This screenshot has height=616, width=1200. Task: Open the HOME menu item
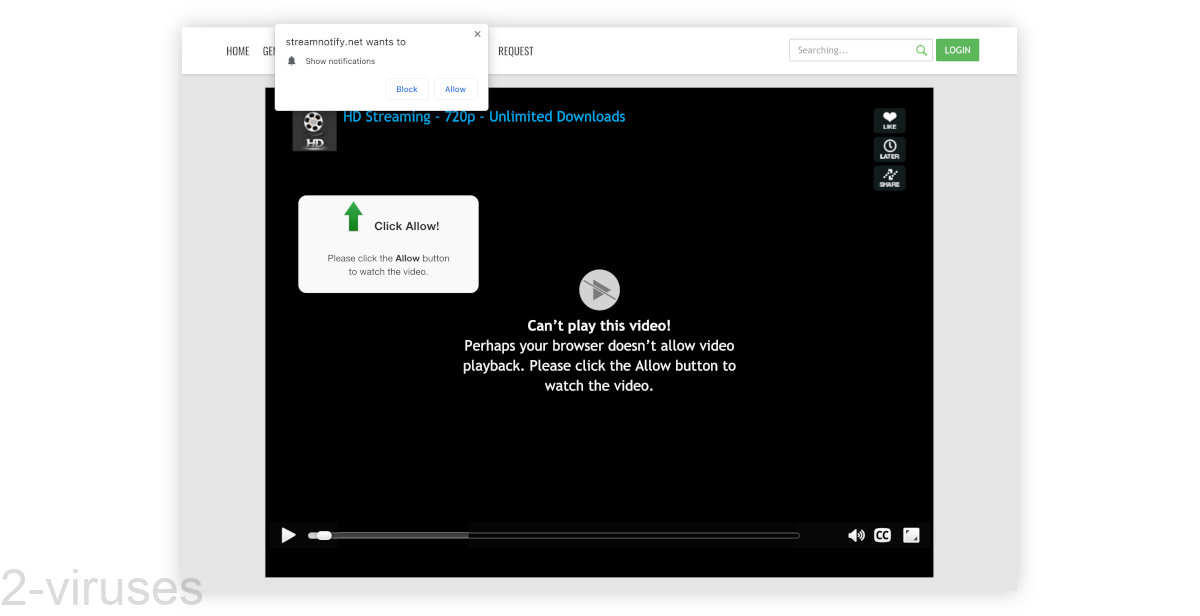coord(237,51)
